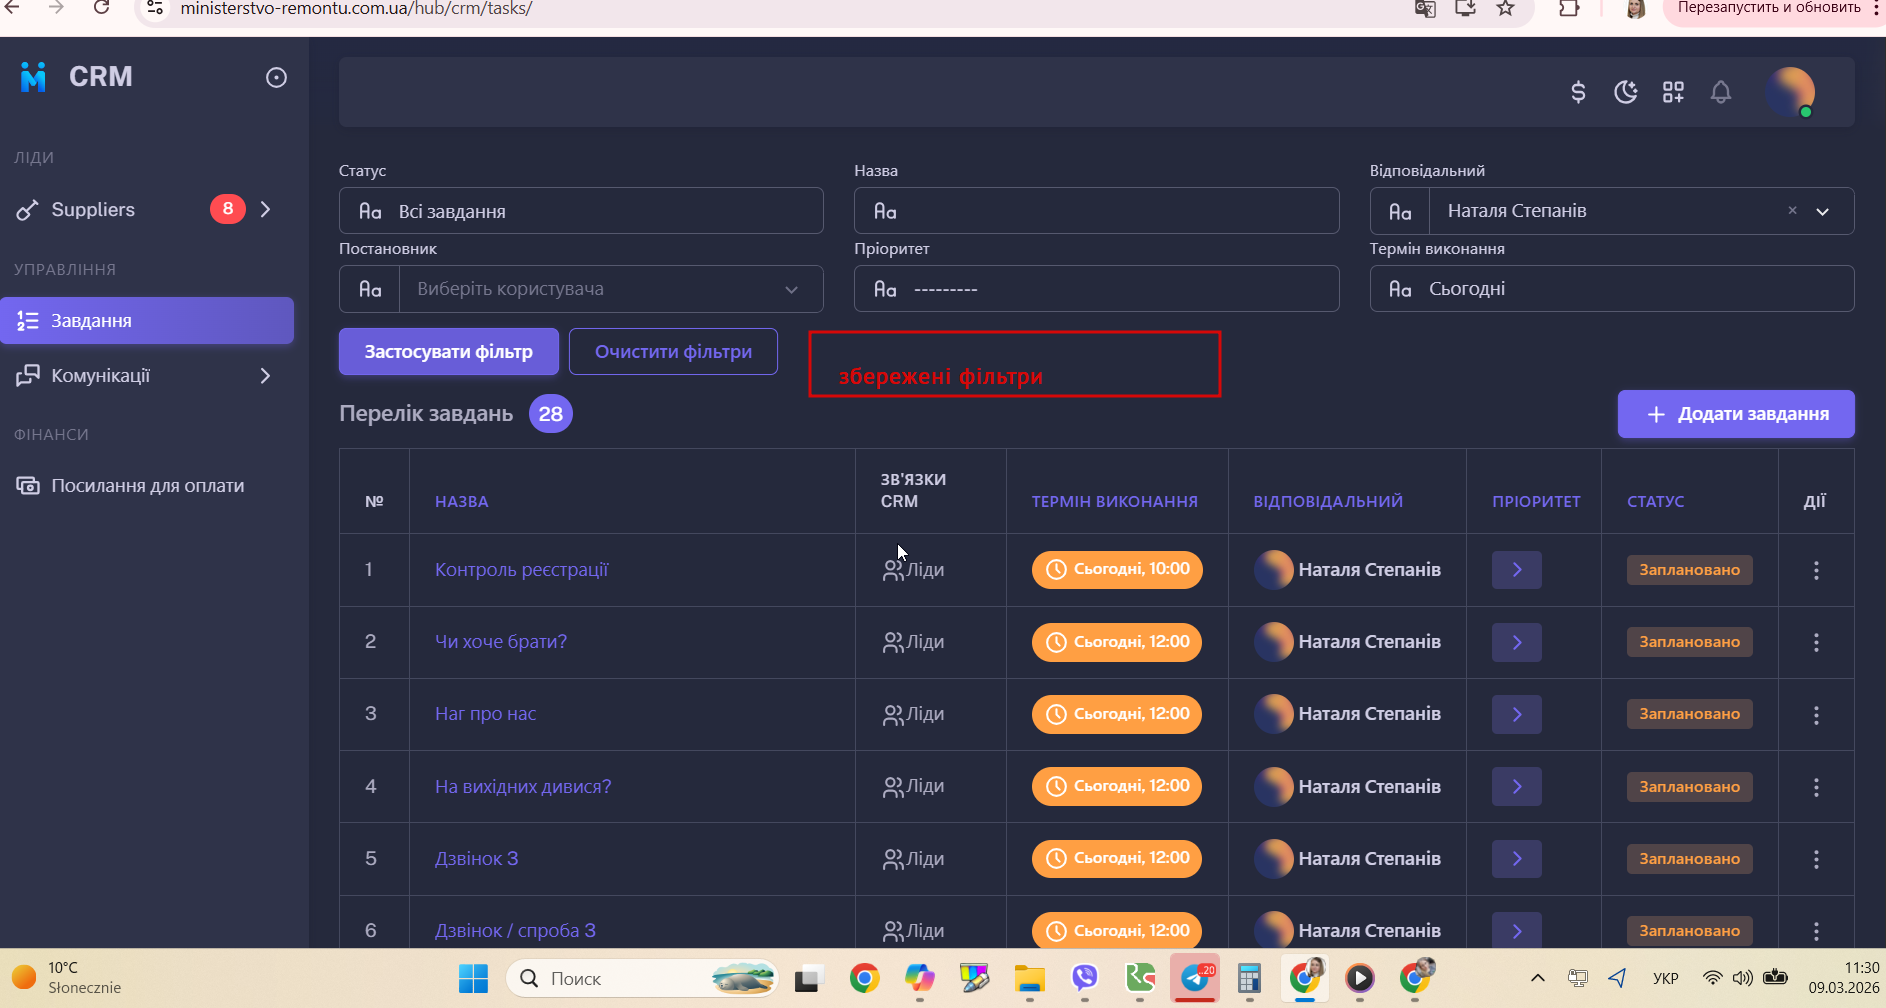Viewport: 1886px width, 1008px height.
Task: Clear Наталя Степанів from Відповідальний filter
Action: coord(1792,210)
